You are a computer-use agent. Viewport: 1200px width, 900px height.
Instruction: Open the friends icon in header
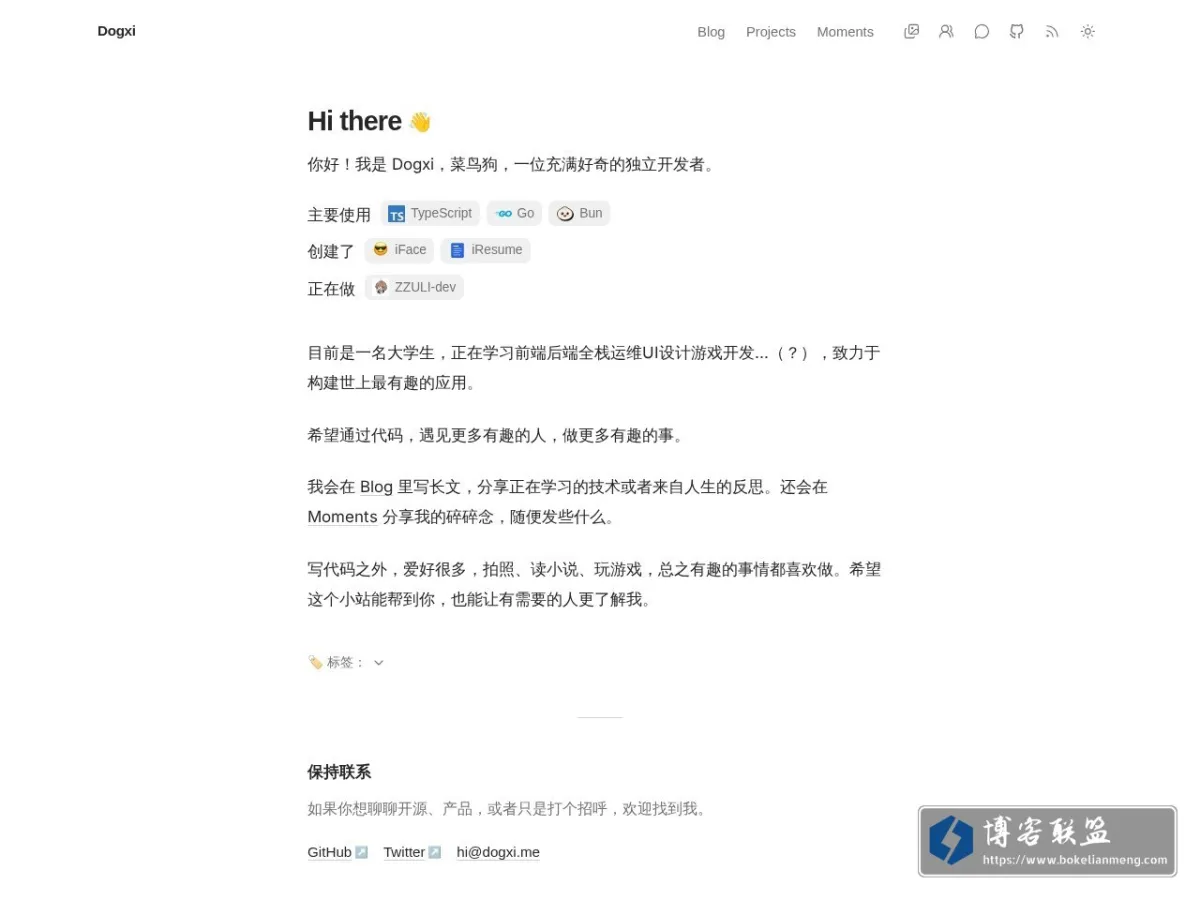click(946, 31)
